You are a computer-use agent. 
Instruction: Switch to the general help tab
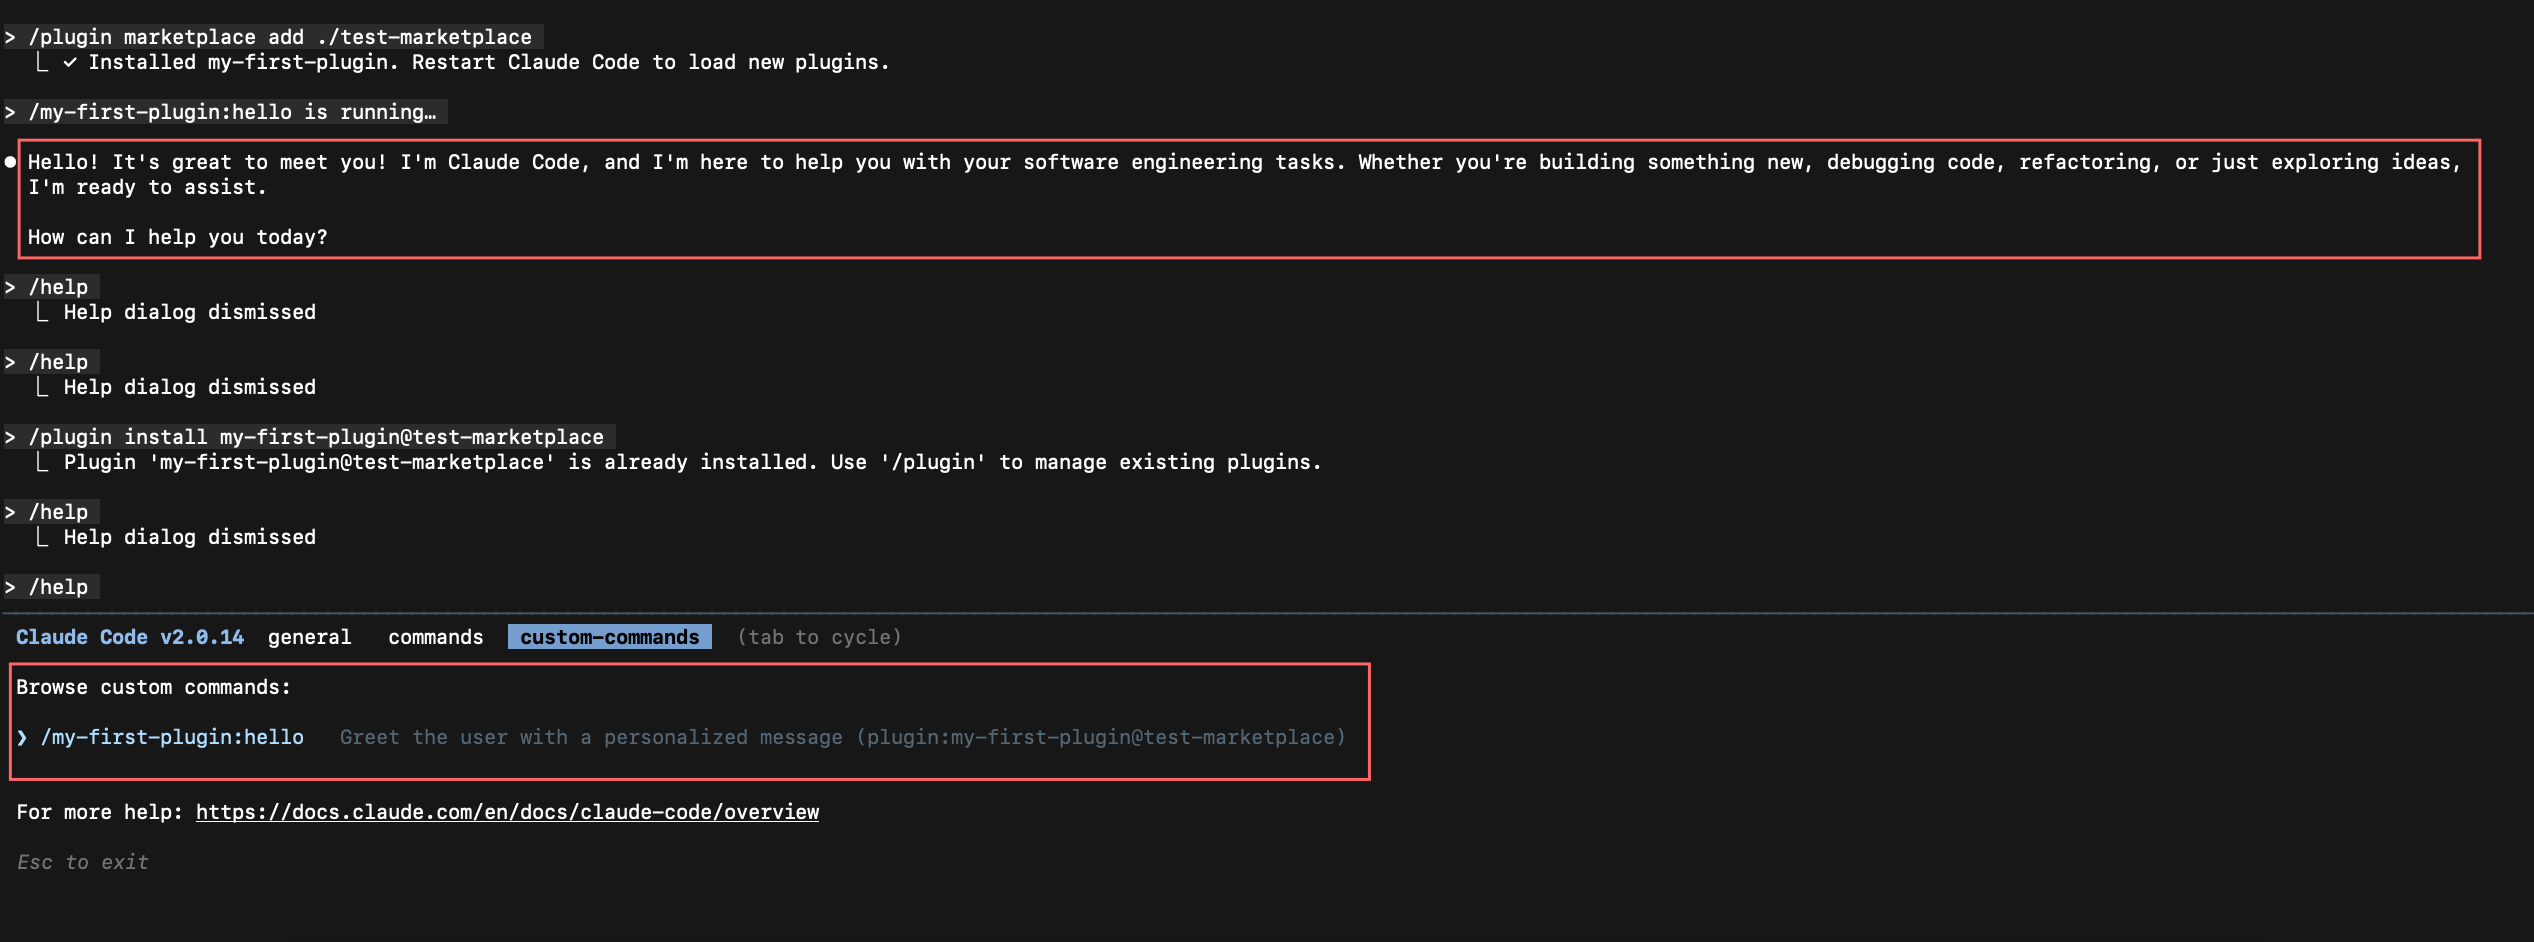tap(309, 637)
